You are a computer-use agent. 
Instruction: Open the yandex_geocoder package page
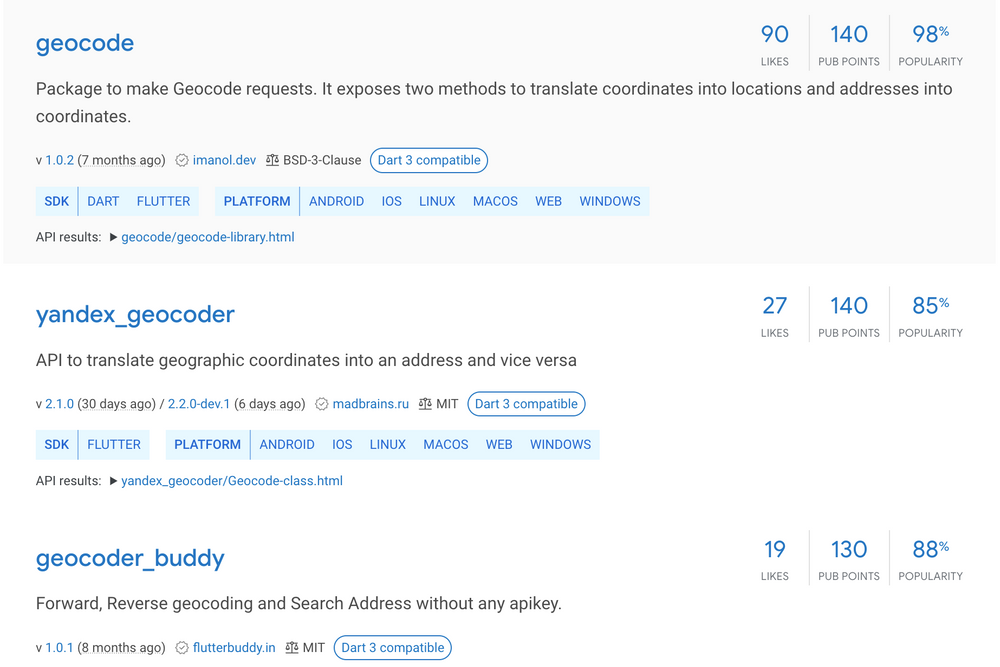135,314
